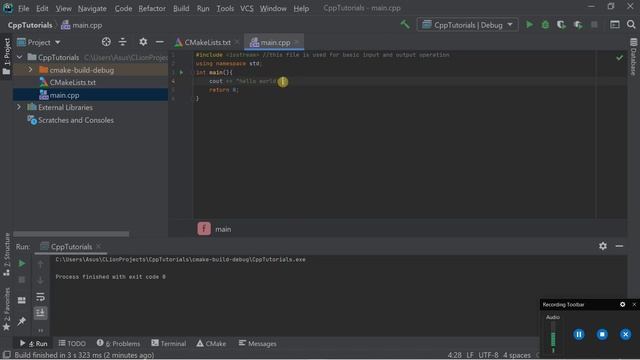The height and width of the screenshot is (360, 640).
Task: Select CMakeLists.txt in the project tree
Action: (x=73, y=82)
